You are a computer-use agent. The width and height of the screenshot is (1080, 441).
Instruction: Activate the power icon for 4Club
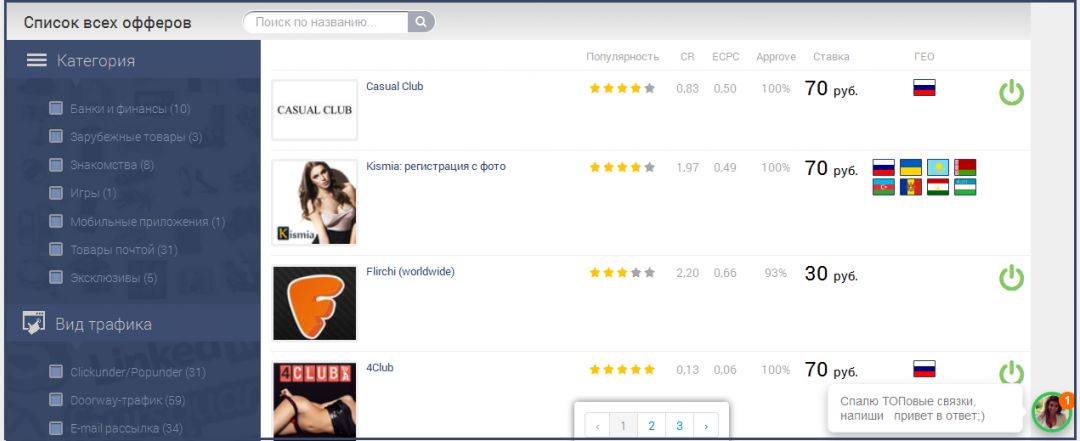pos(1011,372)
